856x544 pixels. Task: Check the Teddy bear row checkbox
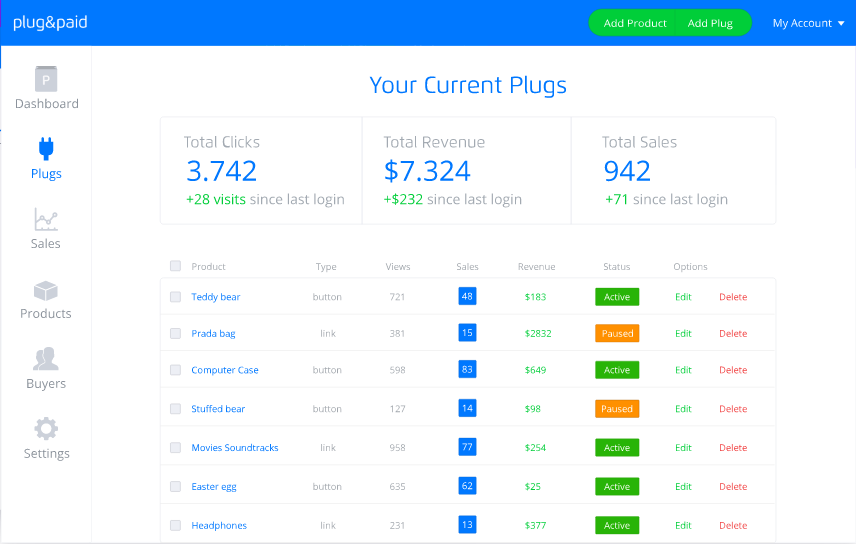pyautogui.click(x=175, y=297)
